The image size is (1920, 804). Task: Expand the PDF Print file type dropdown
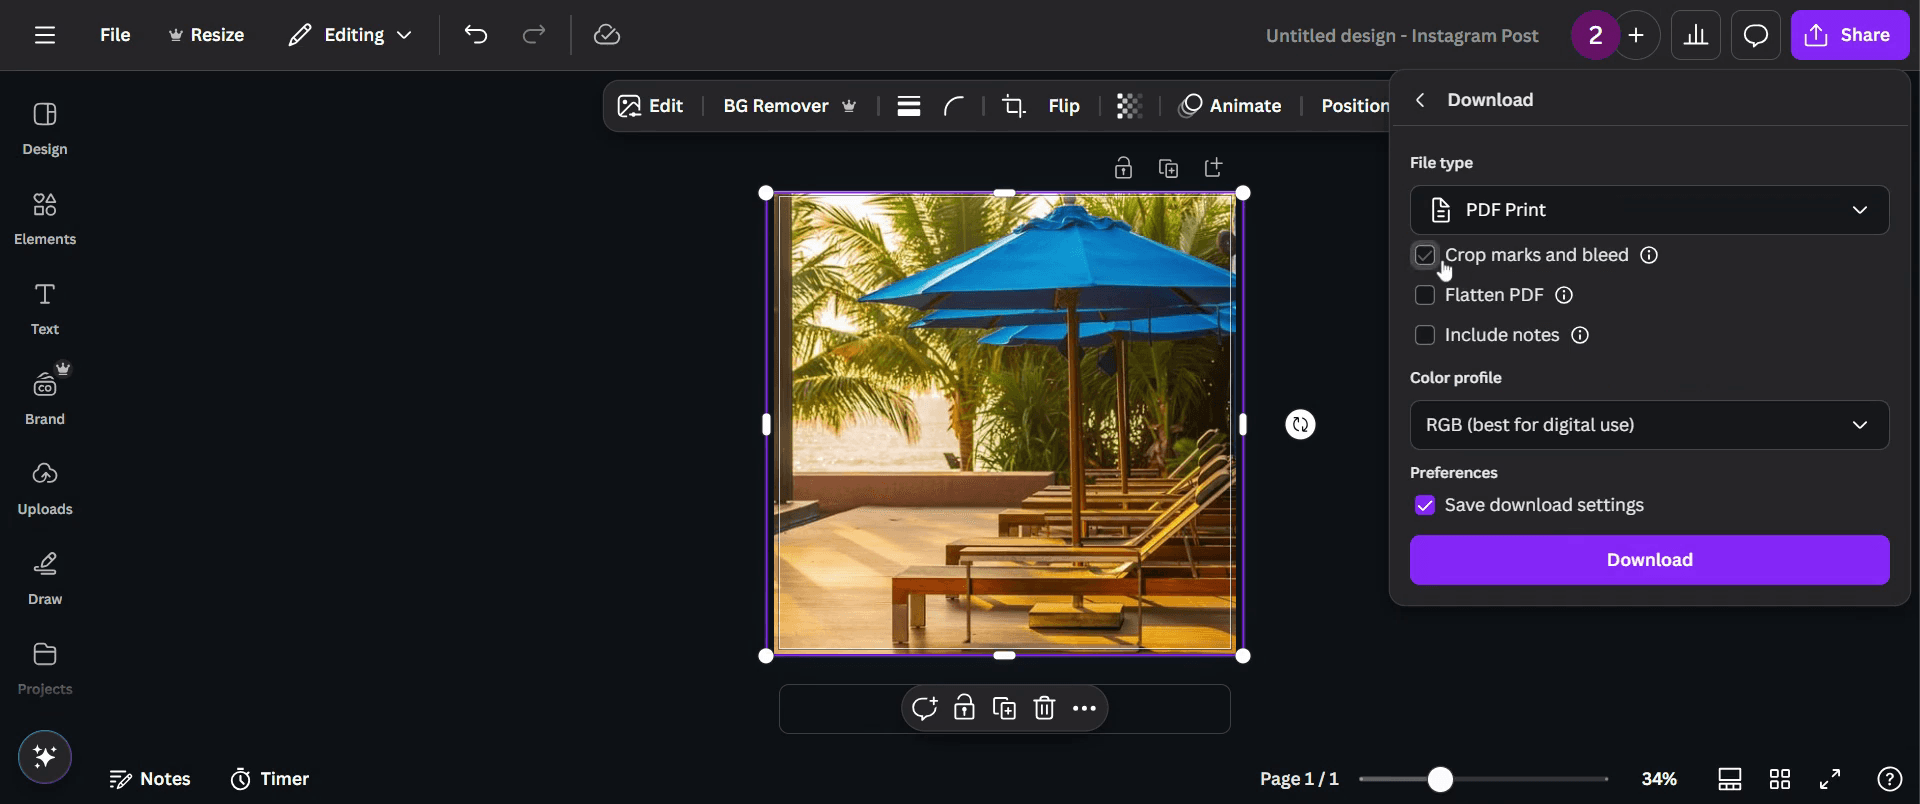point(1649,210)
